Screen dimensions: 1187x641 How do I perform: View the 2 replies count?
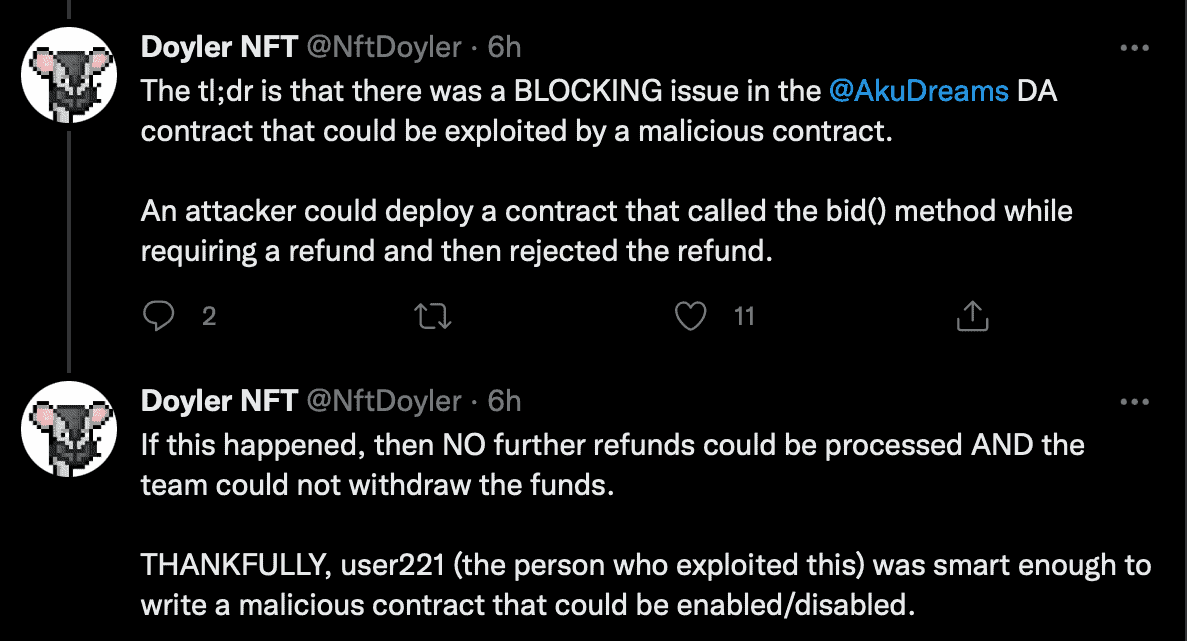(x=209, y=316)
